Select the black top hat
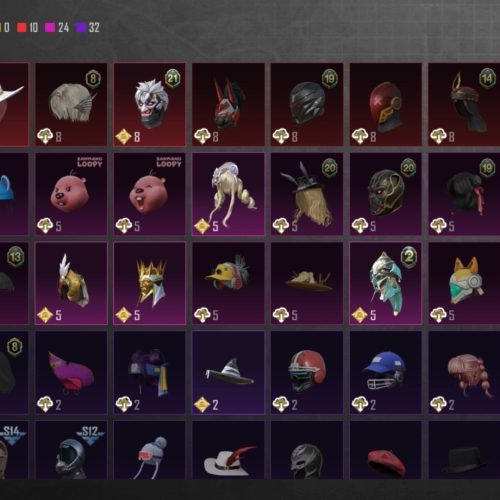The width and height of the screenshot is (500, 500). (x=464, y=450)
